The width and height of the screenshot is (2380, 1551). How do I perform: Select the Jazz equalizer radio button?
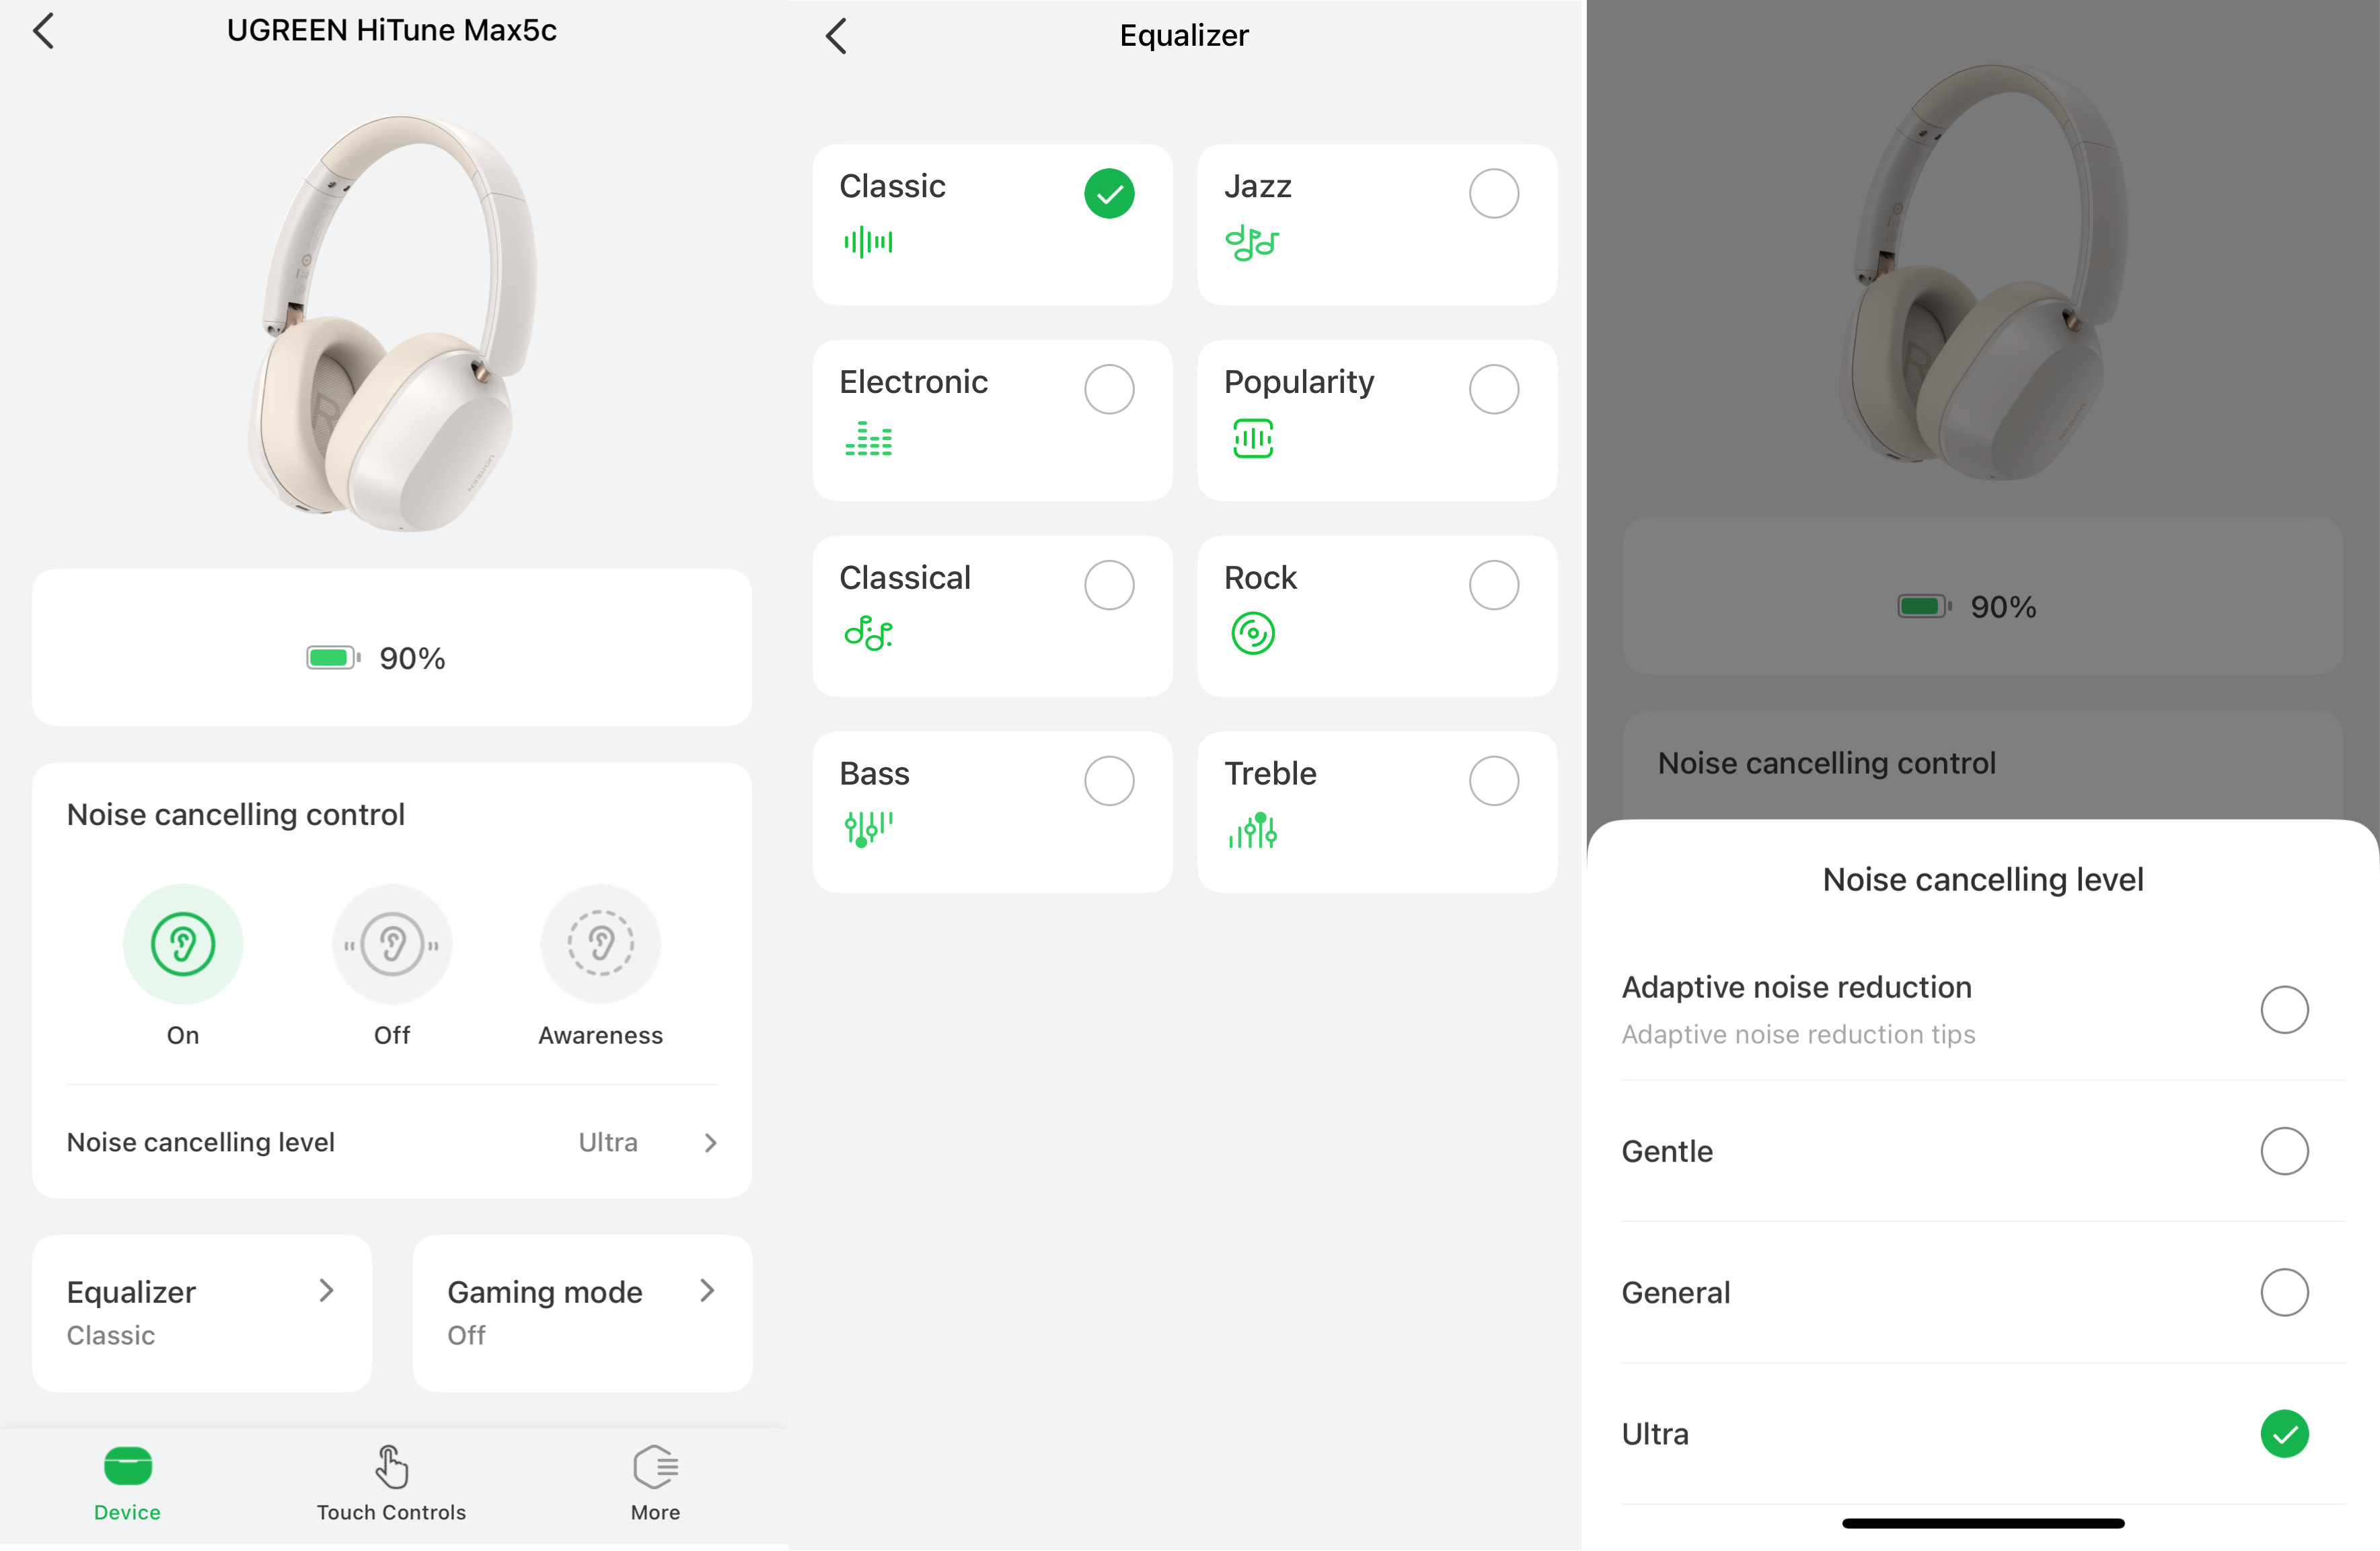1493,194
